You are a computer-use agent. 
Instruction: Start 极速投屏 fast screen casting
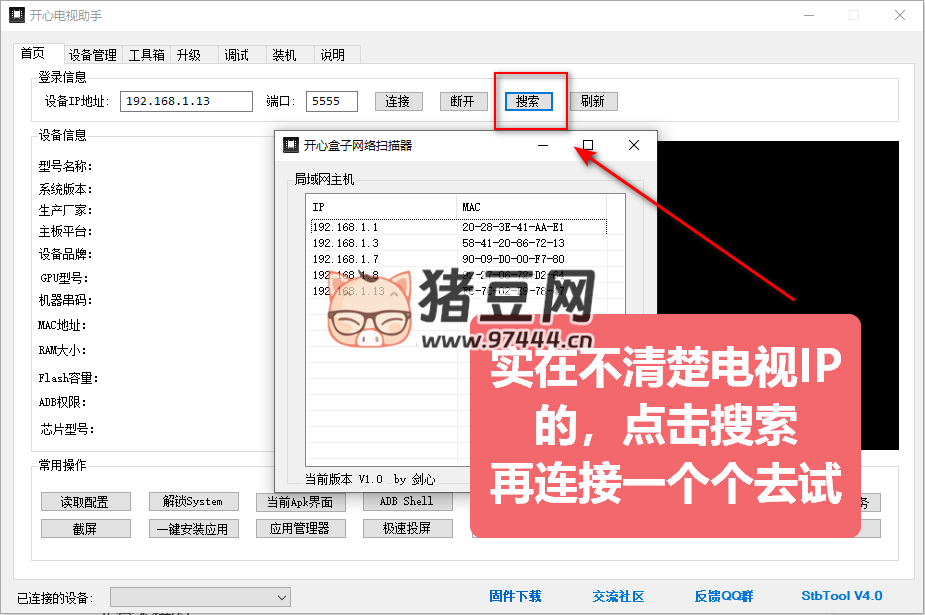click(x=407, y=528)
